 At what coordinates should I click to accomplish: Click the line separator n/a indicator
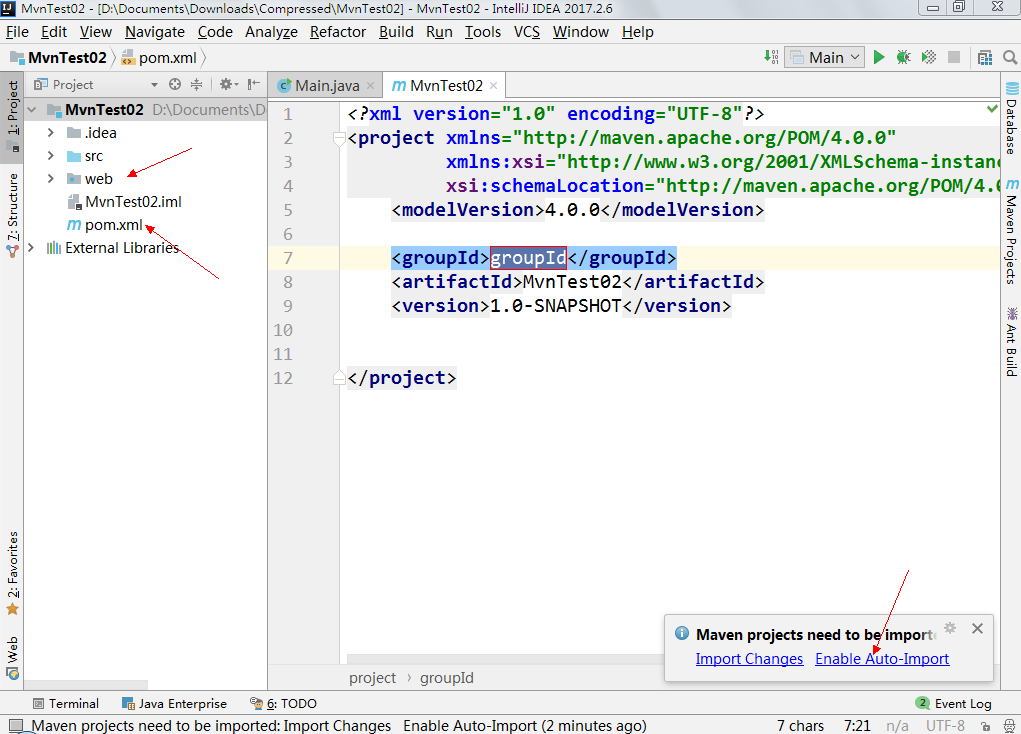point(897,726)
